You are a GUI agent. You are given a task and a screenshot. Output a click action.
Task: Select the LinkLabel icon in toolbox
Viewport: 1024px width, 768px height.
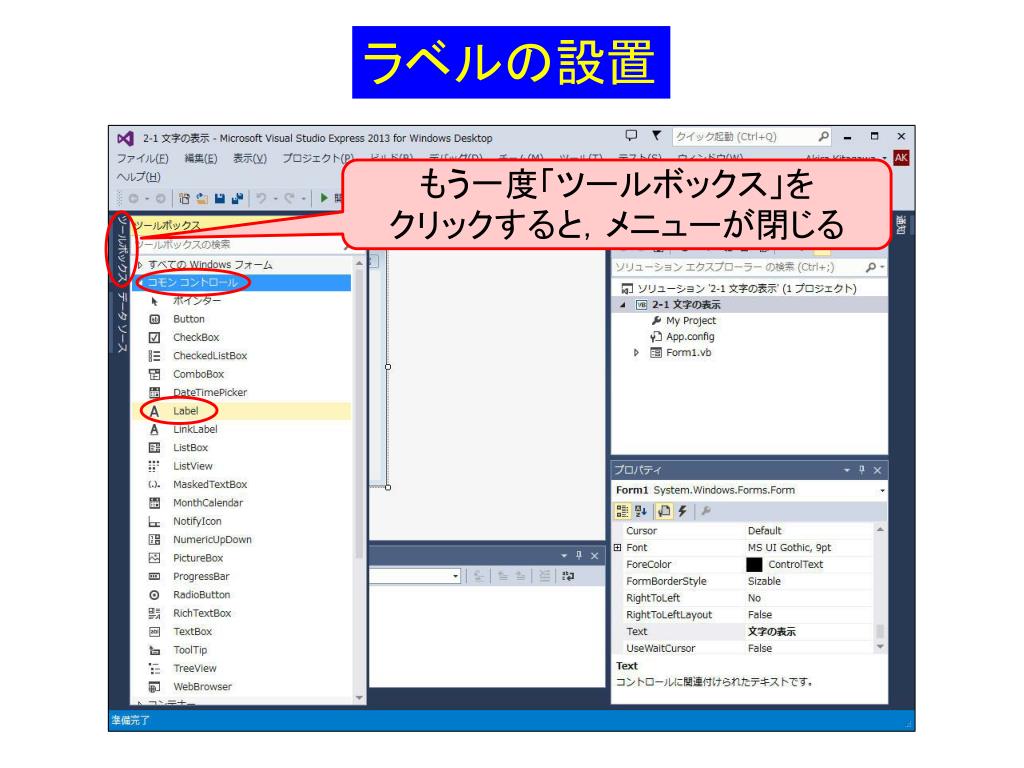[155, 429]
